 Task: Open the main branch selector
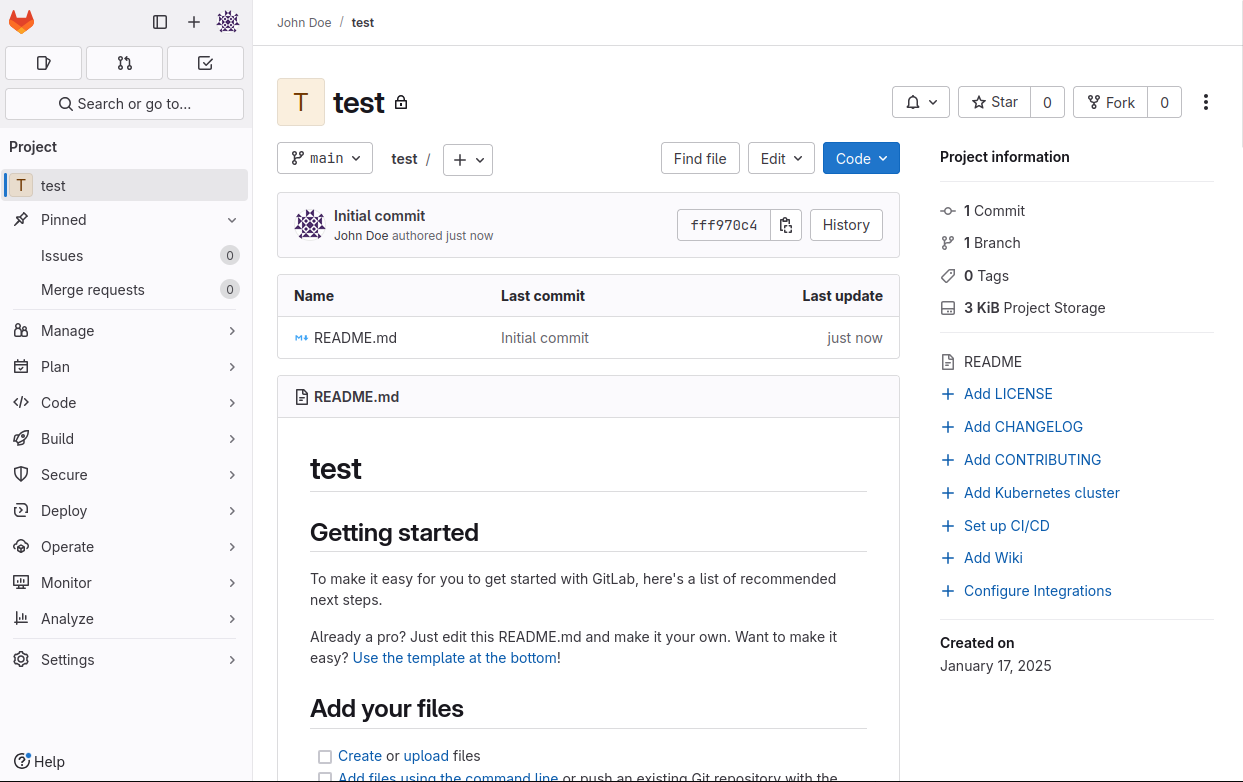coord(325,158)
